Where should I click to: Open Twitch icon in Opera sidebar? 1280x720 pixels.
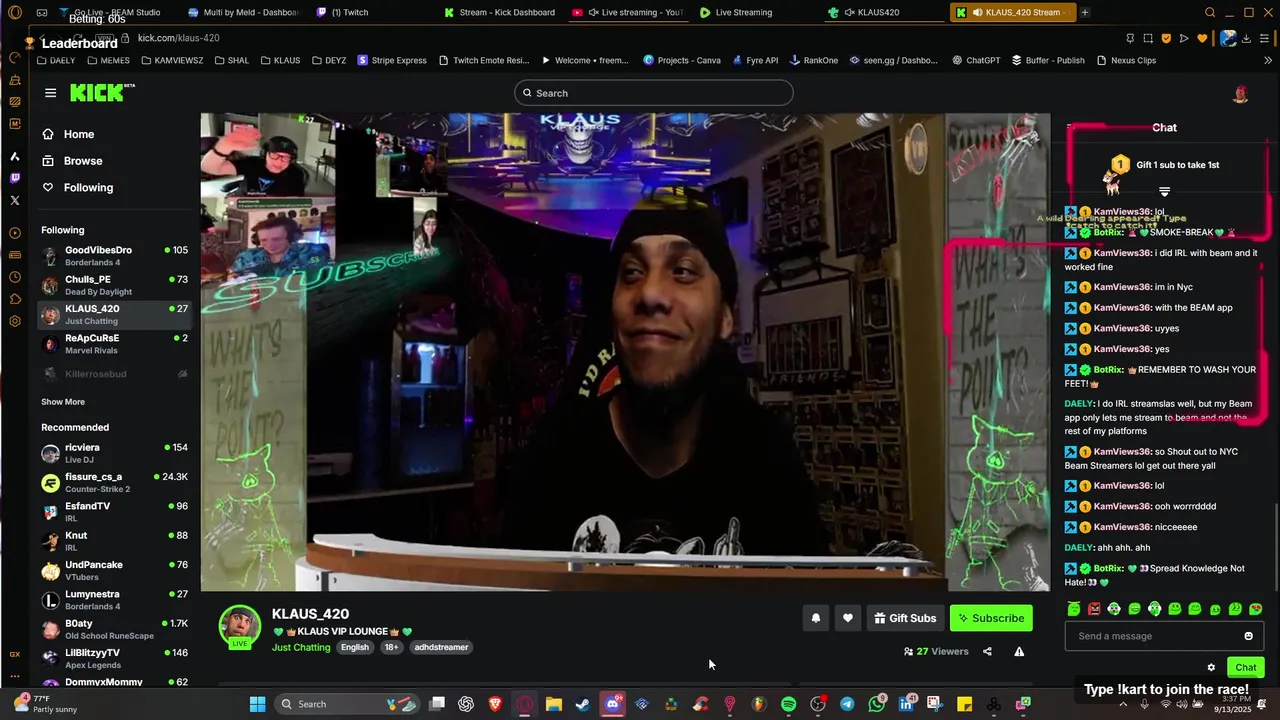tap(15, 178)
